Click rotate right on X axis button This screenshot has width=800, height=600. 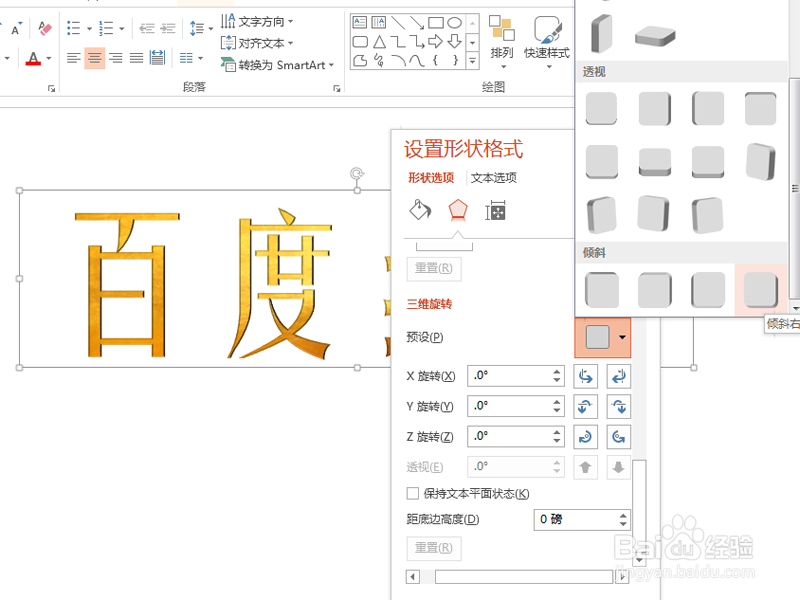[x=618, y=377]
